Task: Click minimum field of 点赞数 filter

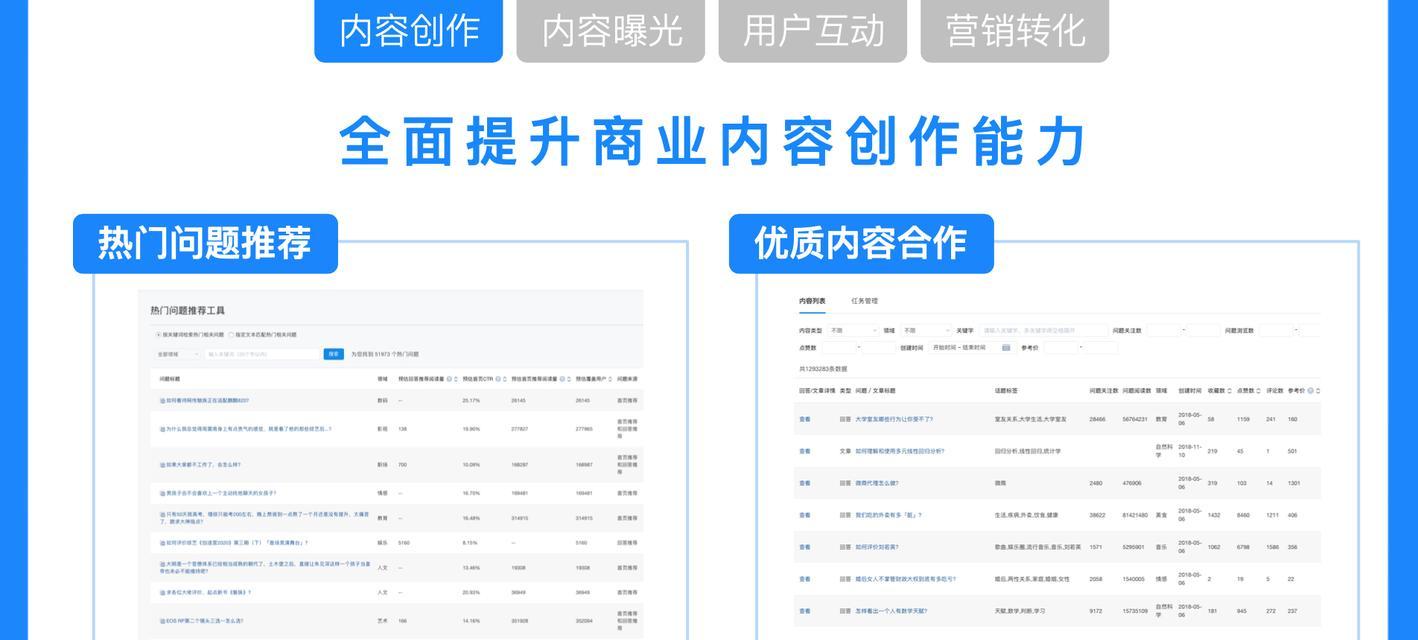Action: click(838, 348)
